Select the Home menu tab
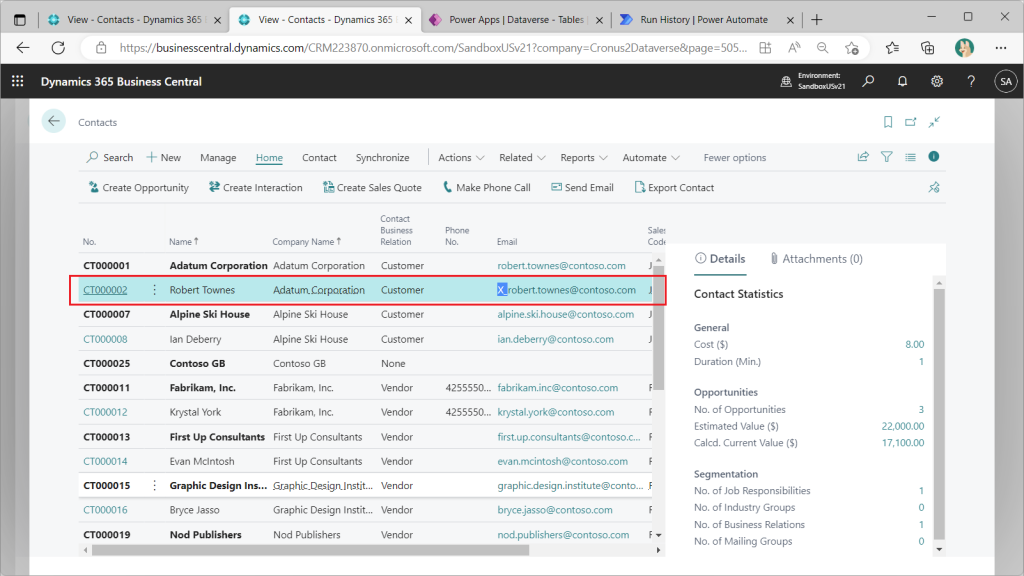1024x576 pixels. click(269, 157)
